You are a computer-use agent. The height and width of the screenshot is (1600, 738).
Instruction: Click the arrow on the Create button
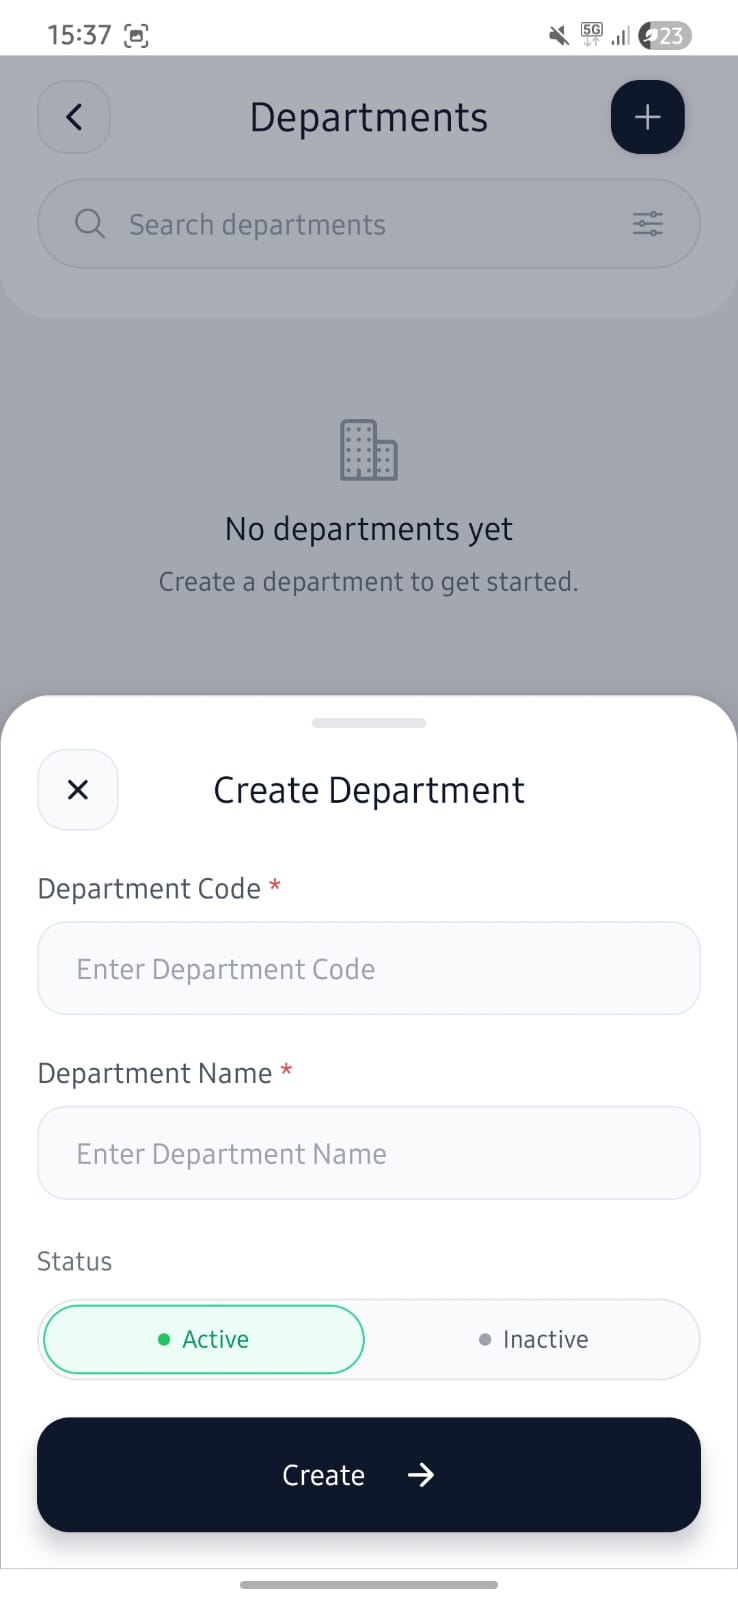(421, 1475)
